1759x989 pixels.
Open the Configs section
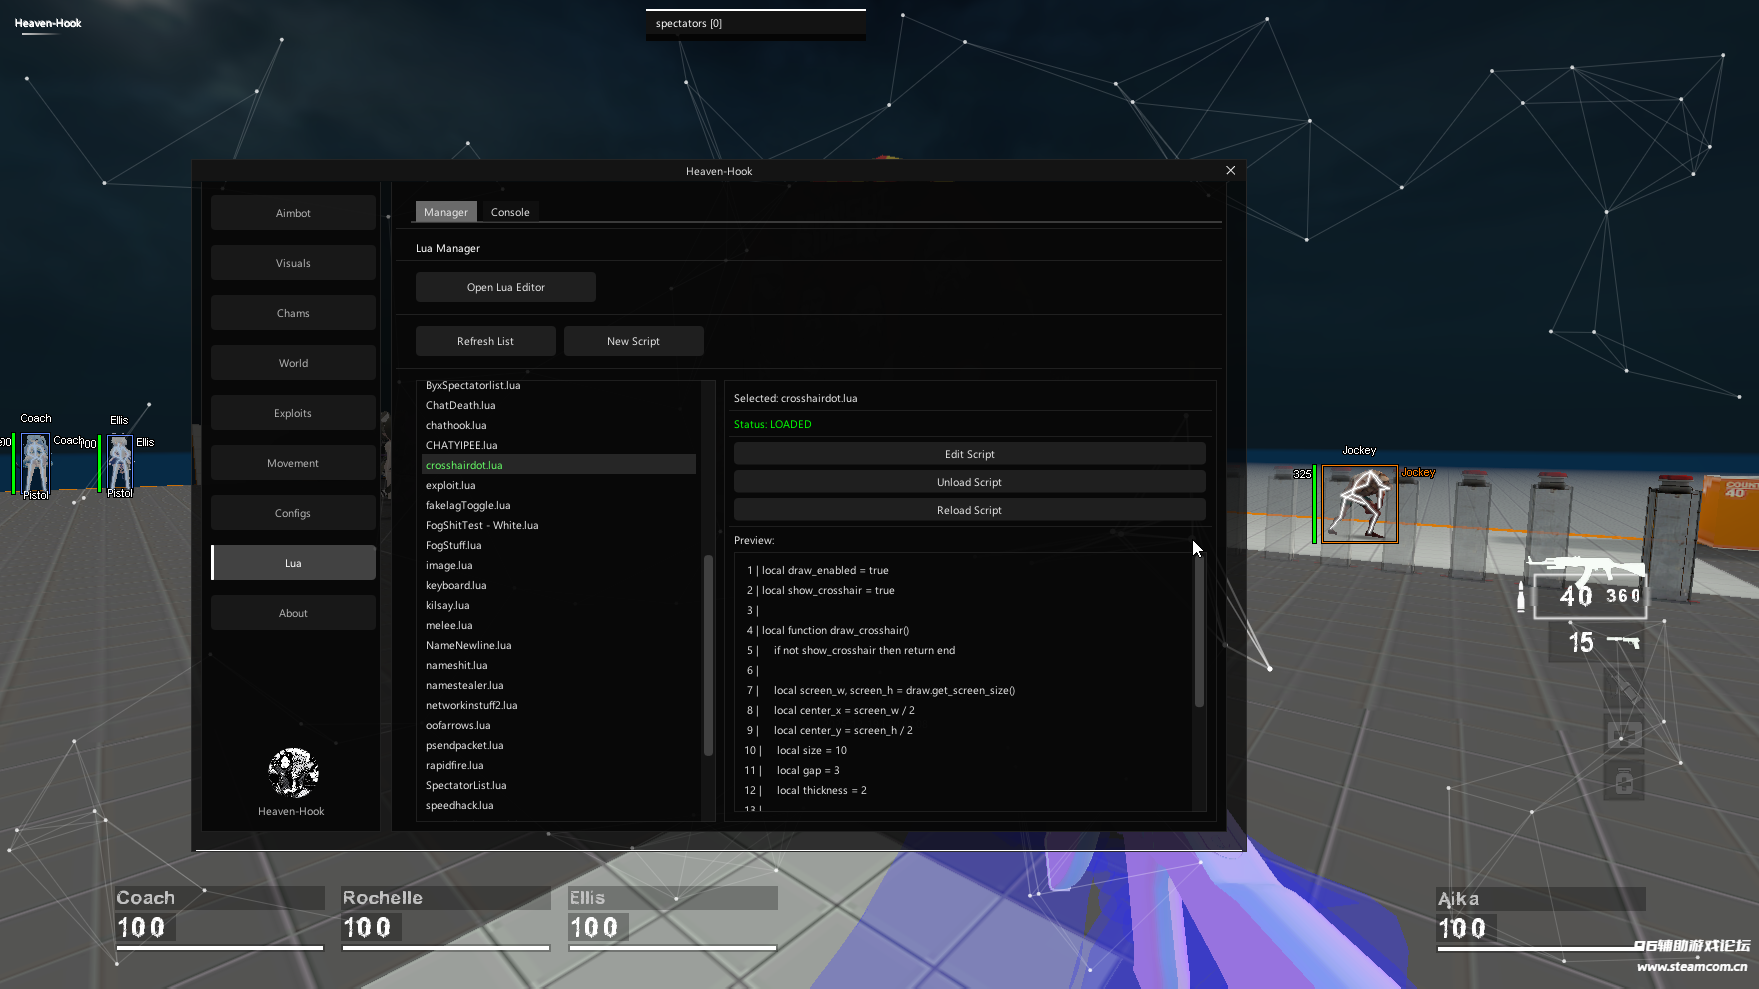tap(293, 513)
